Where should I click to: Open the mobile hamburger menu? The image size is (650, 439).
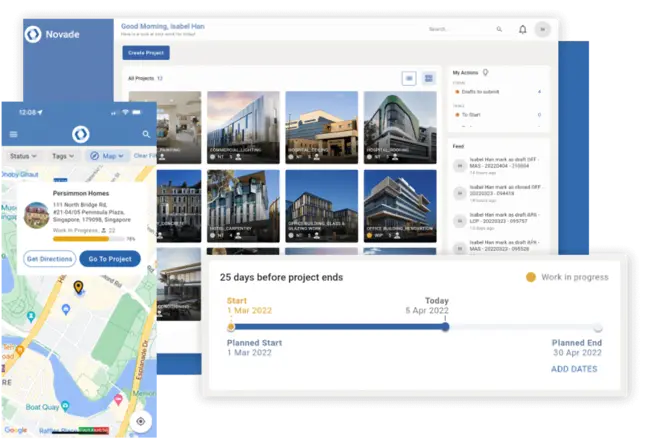tap(13, 134)
